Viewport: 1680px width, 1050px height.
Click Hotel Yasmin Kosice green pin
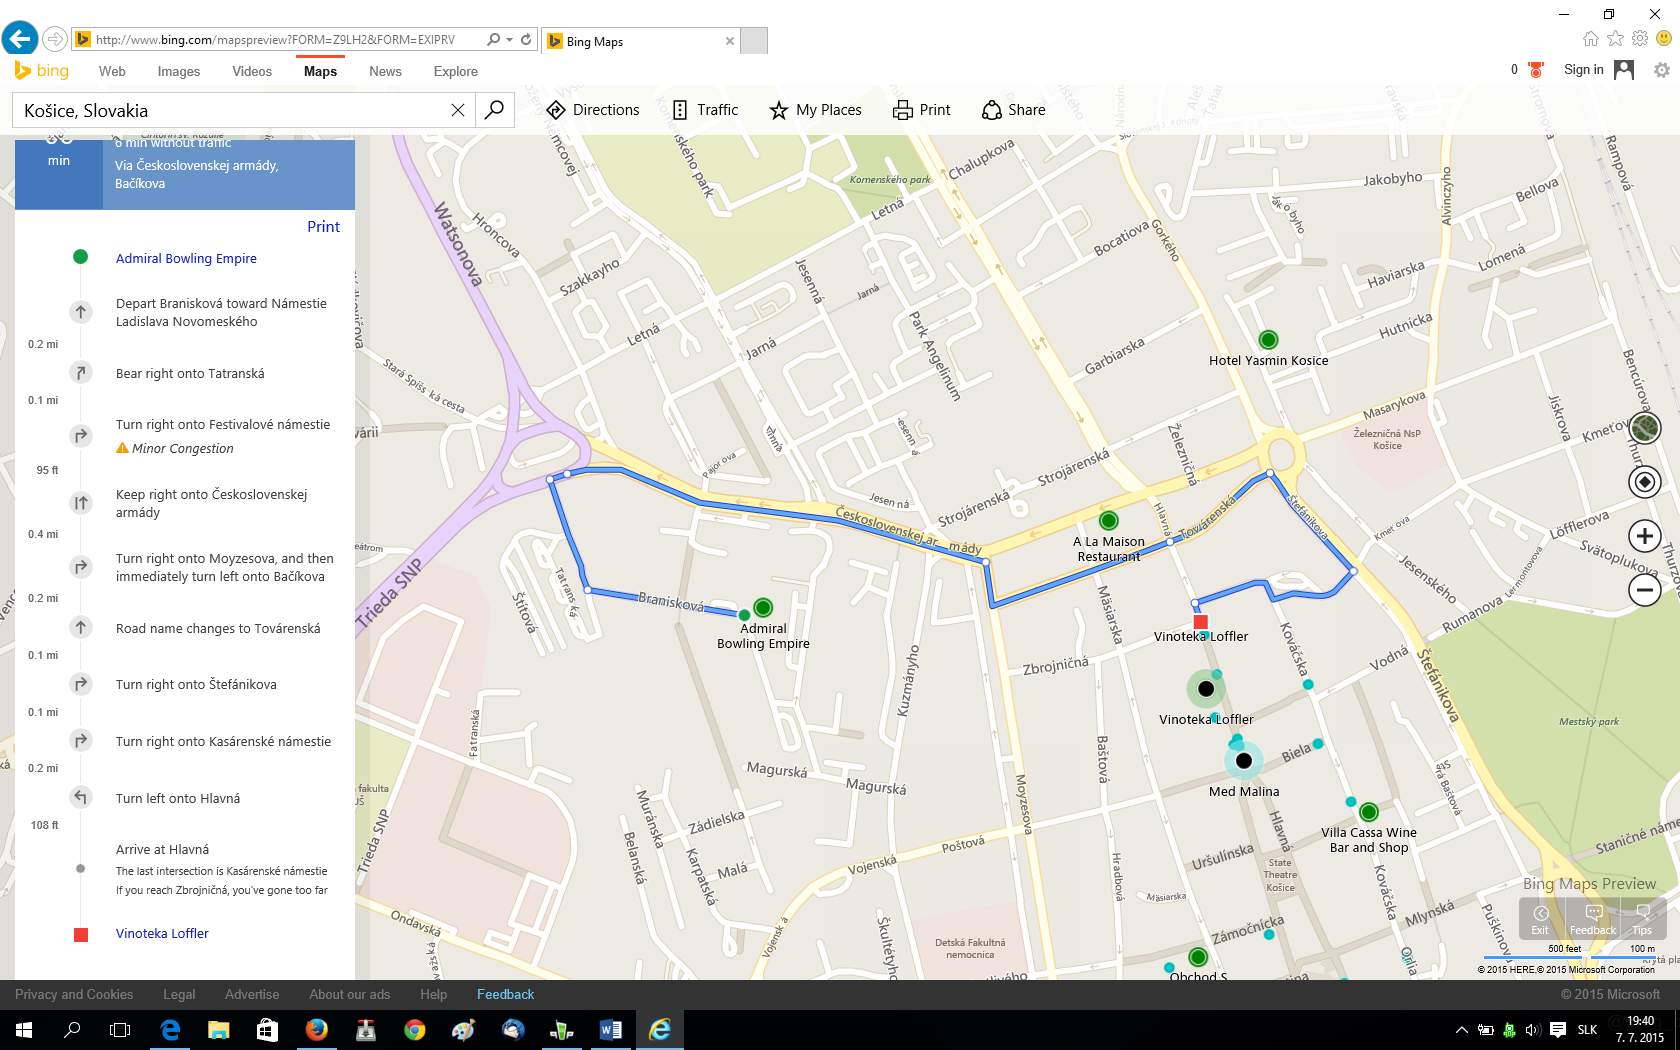pos(1268,340)
